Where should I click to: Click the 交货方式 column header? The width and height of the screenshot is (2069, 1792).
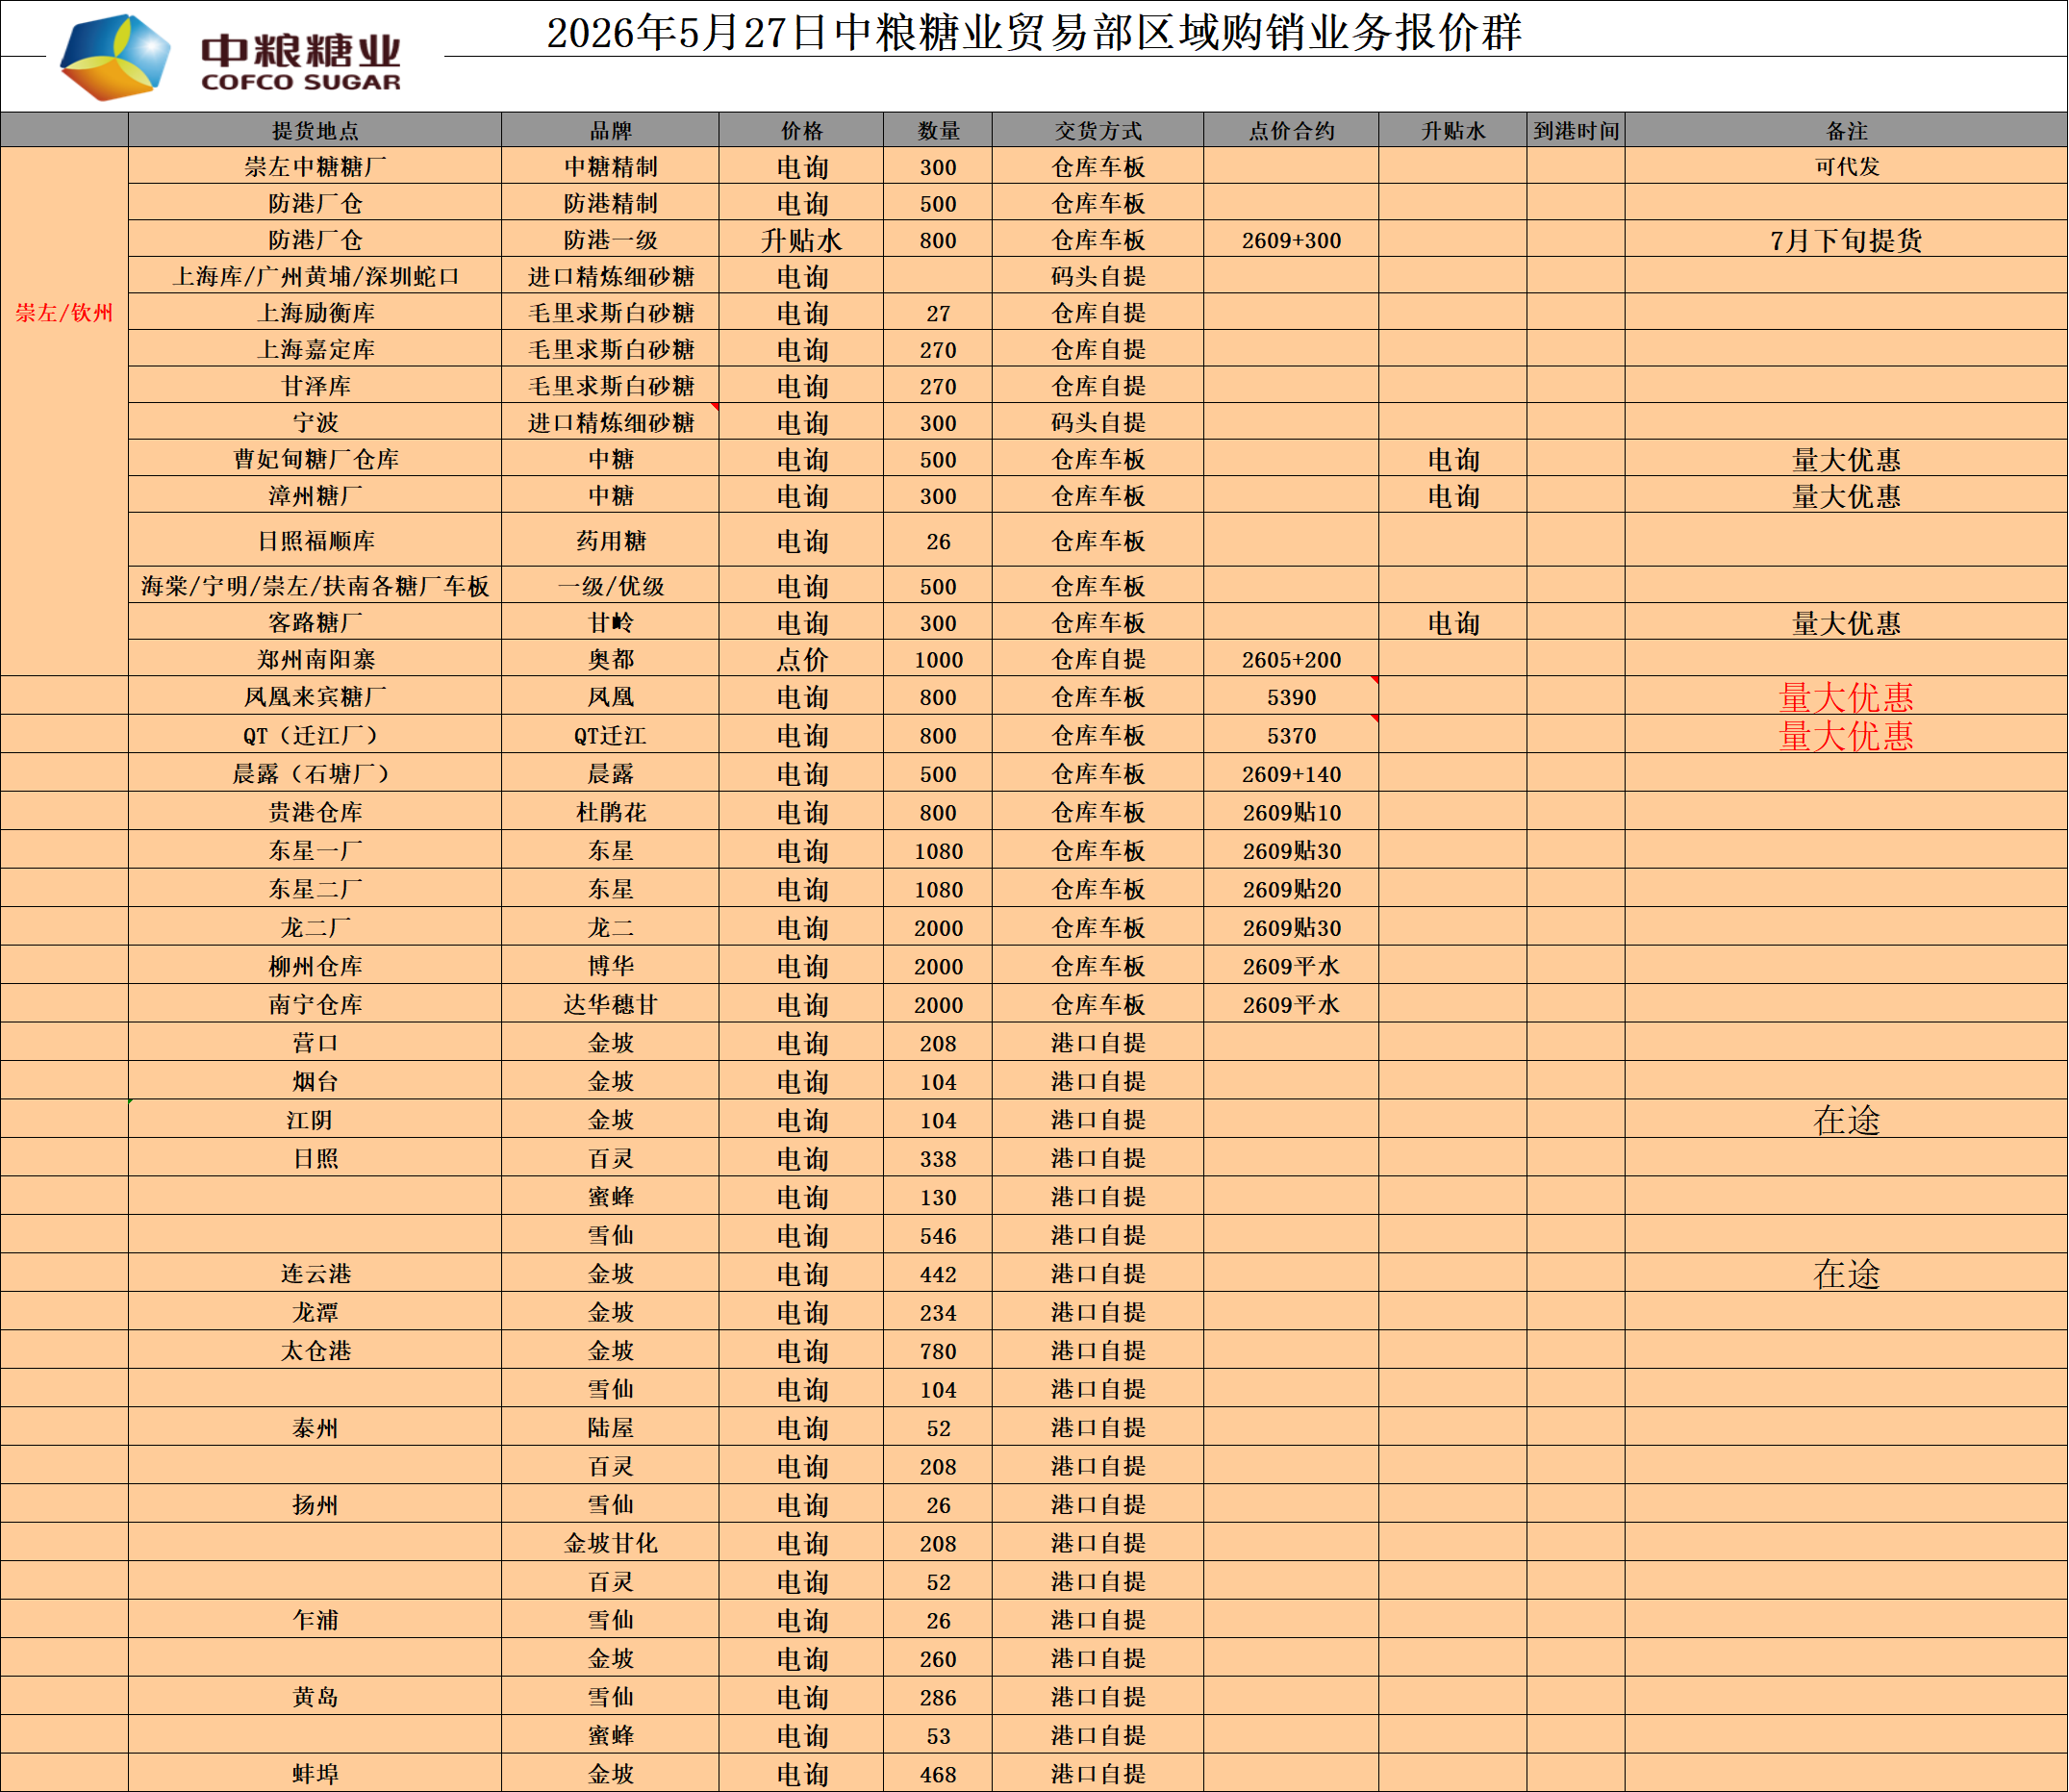pos(1098,130)
